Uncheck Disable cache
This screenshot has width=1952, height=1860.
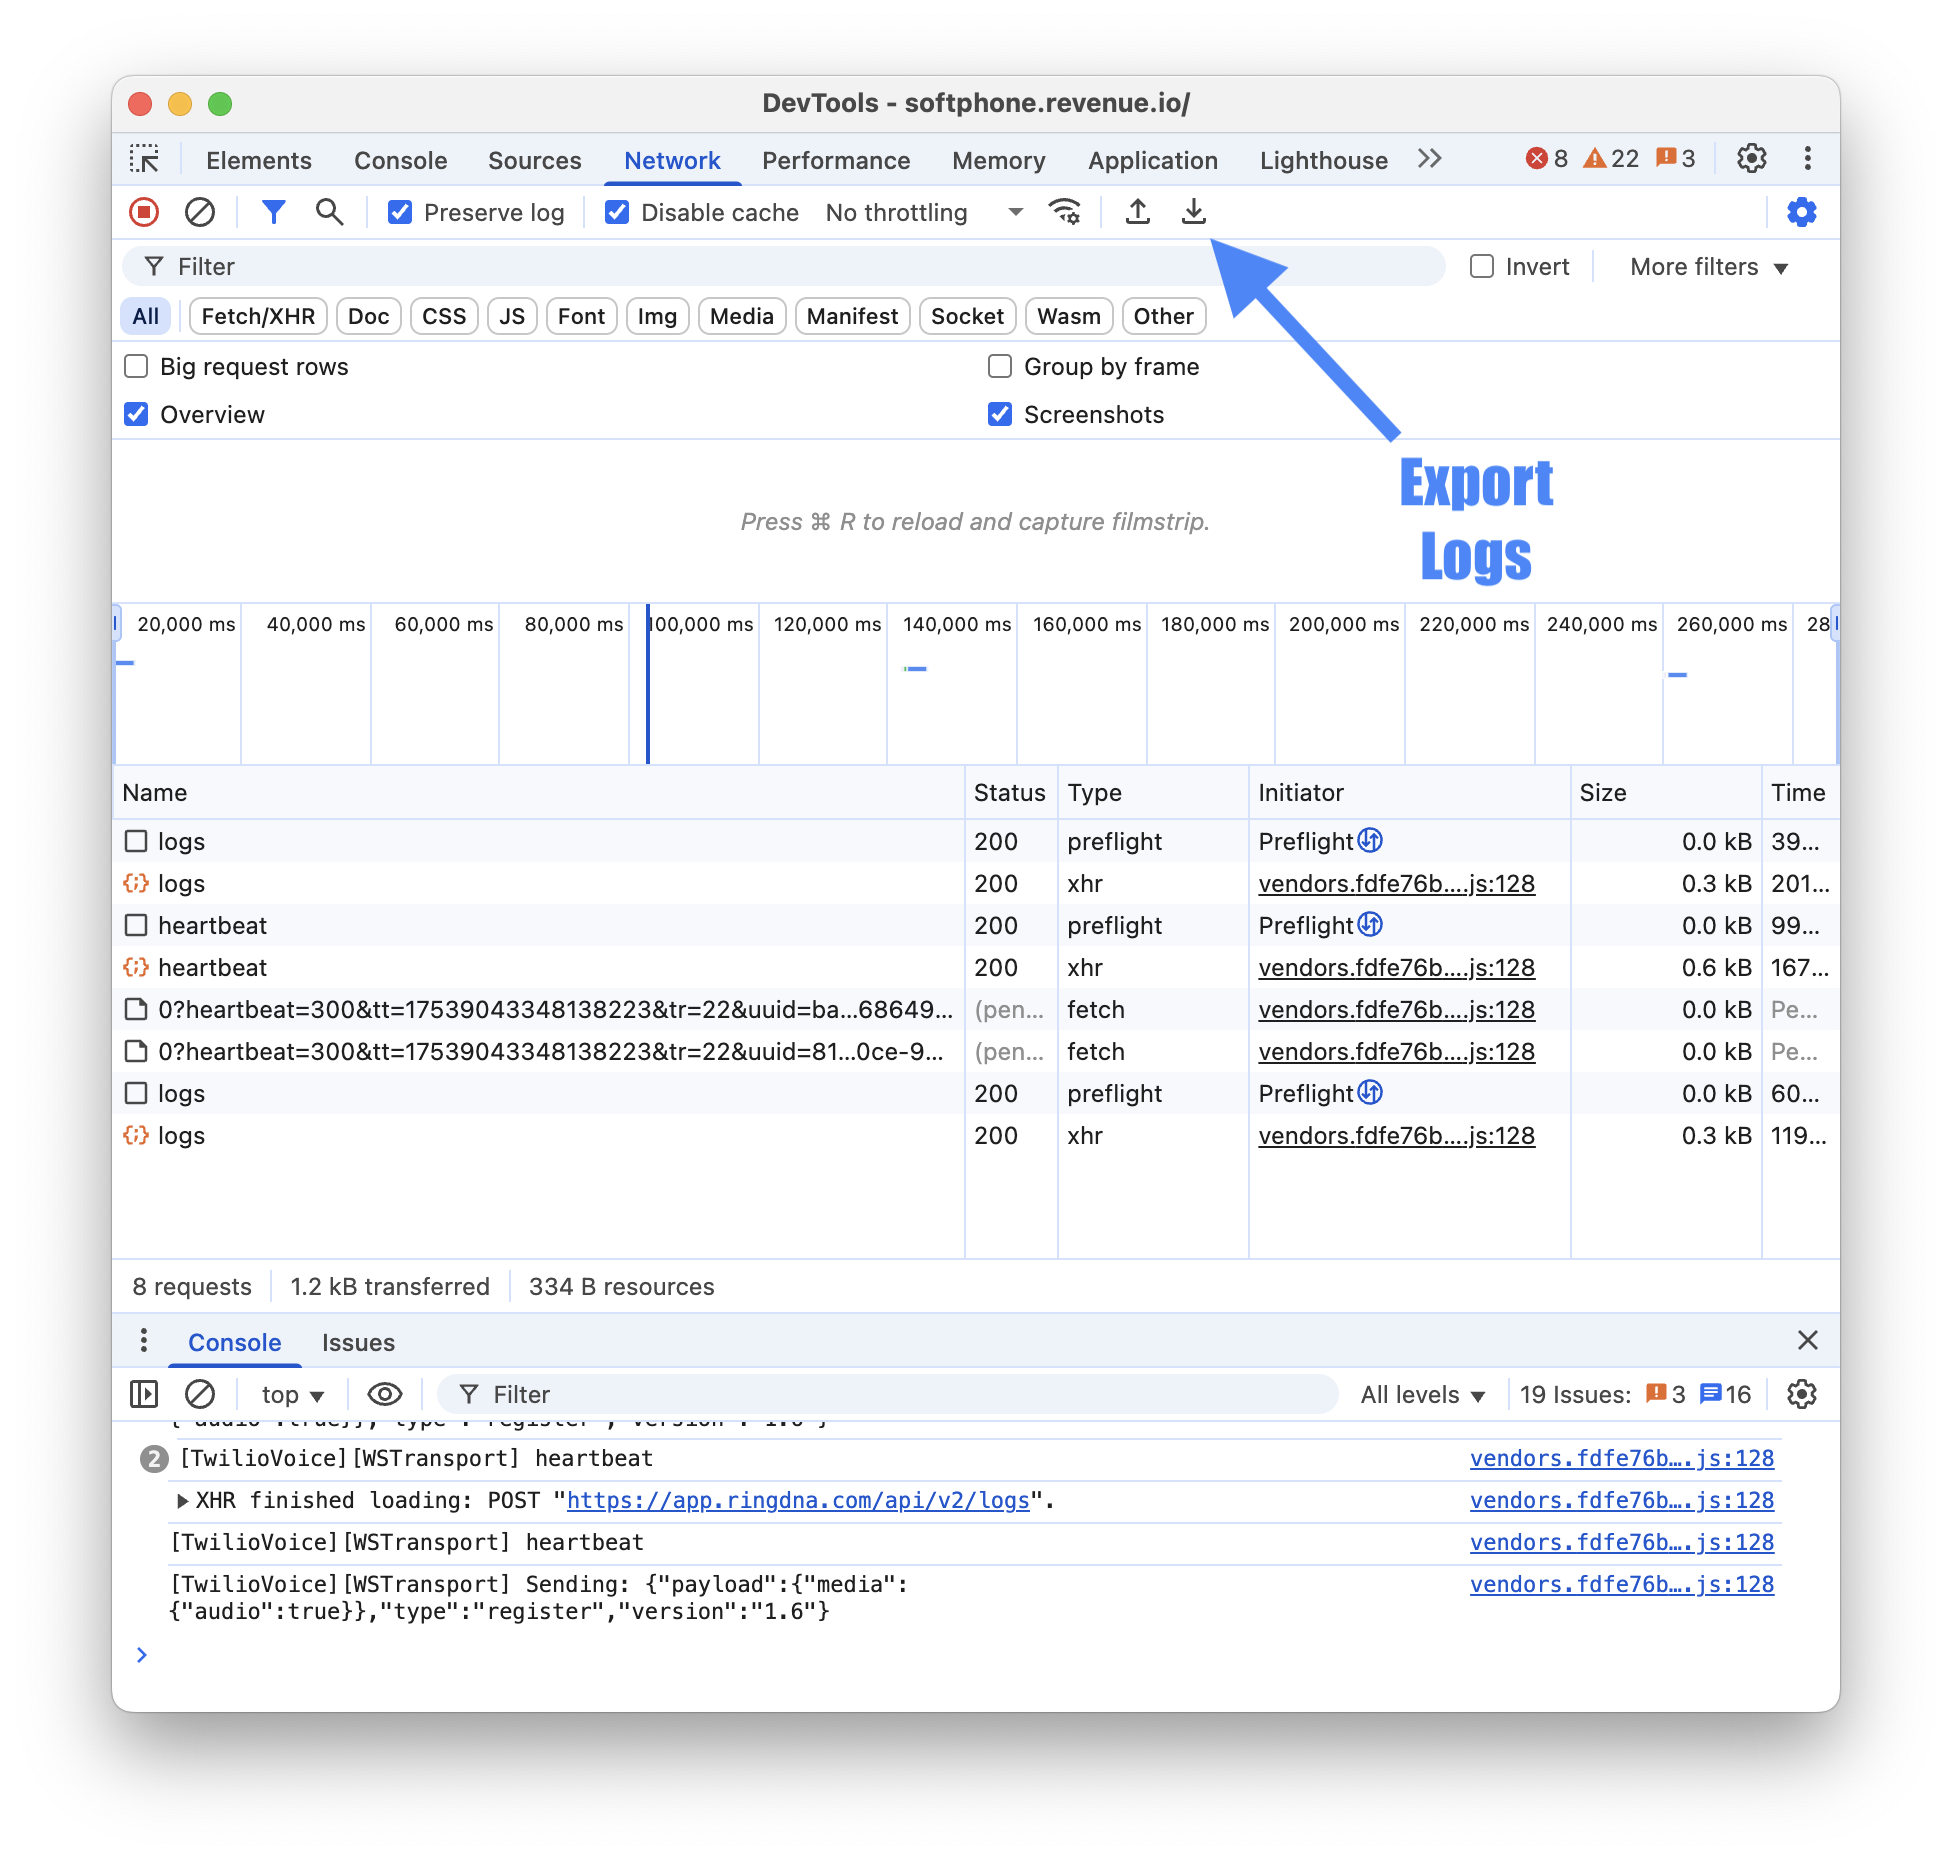pyautogui.click(x=616, y=212)
